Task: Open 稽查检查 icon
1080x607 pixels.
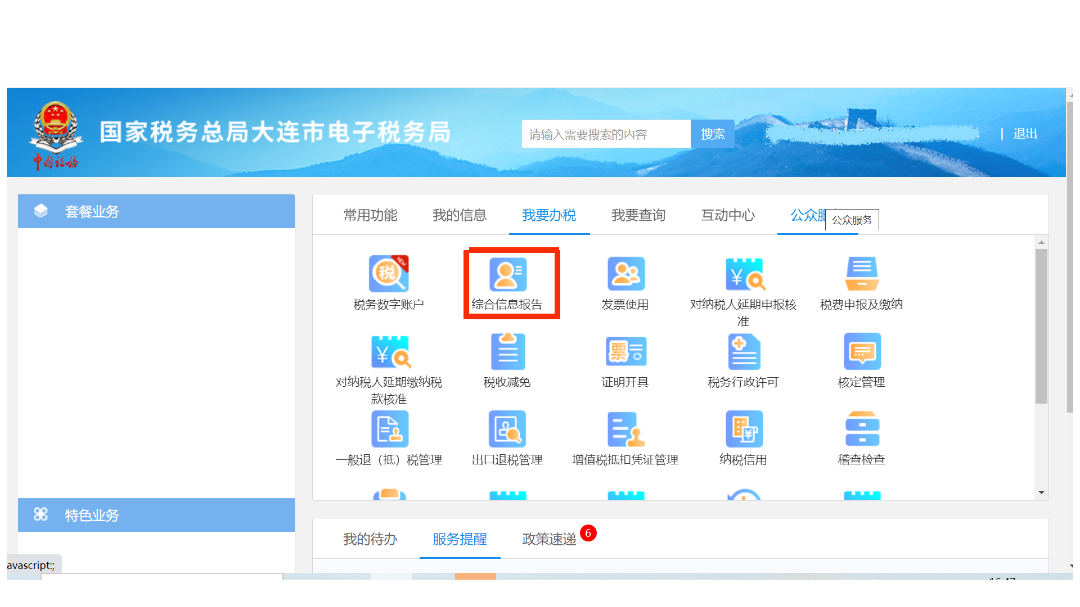Action: click(862, 429)
